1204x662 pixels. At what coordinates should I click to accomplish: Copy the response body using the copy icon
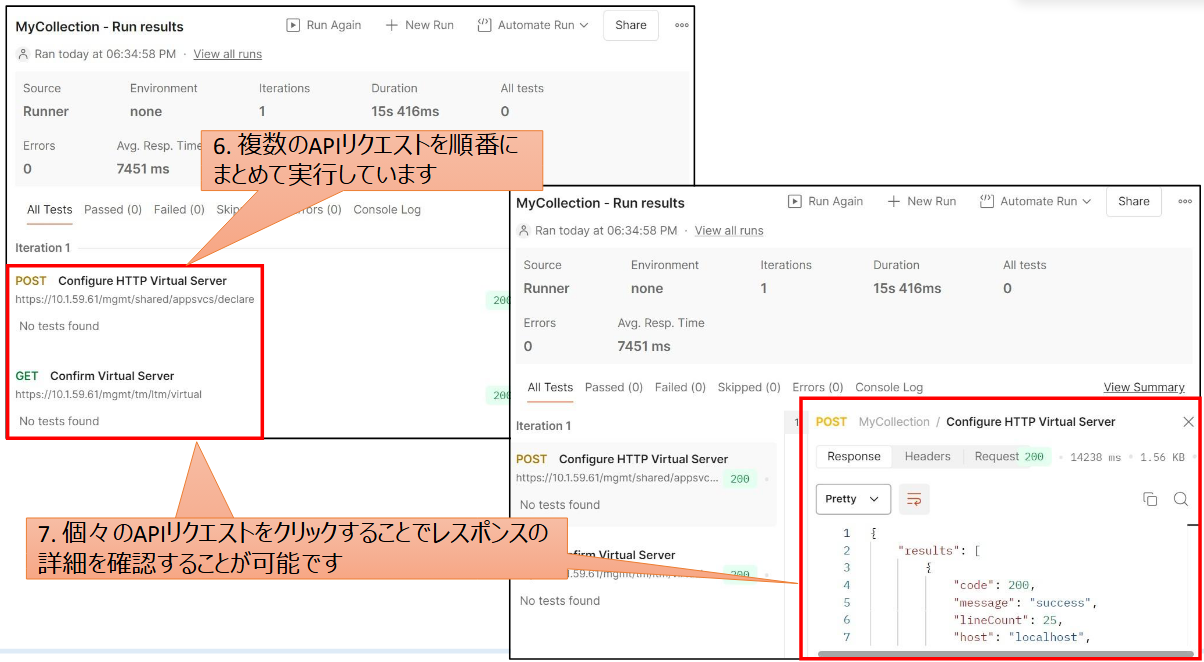(x=1150, y=499)
